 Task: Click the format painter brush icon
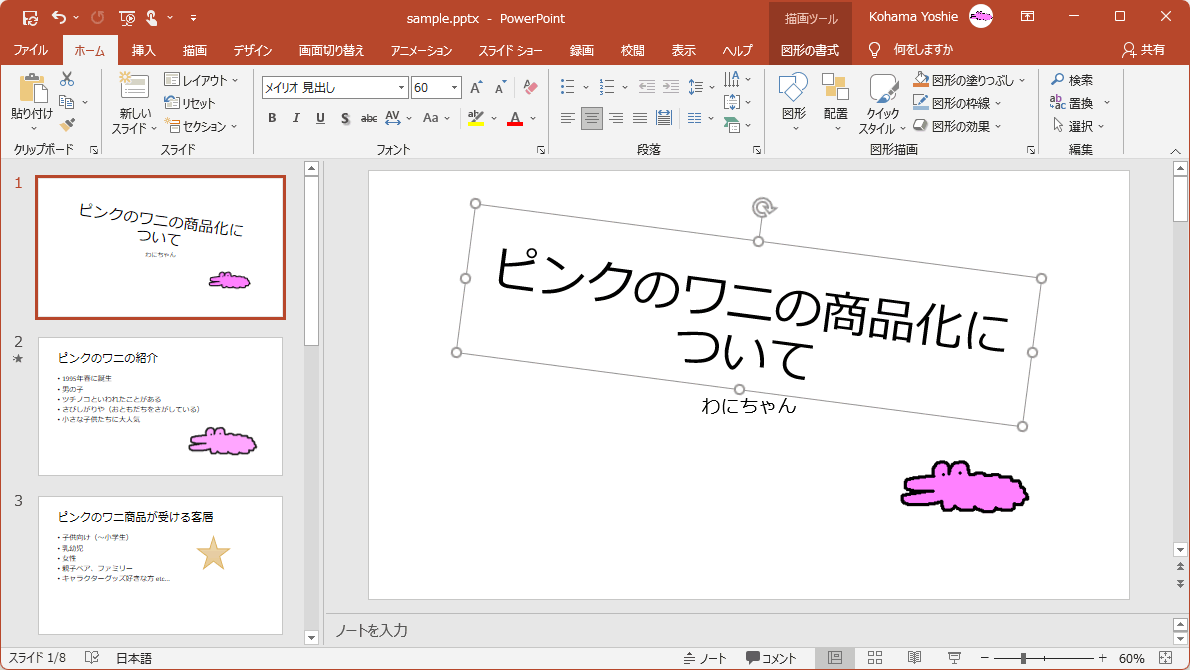[67, 125]
